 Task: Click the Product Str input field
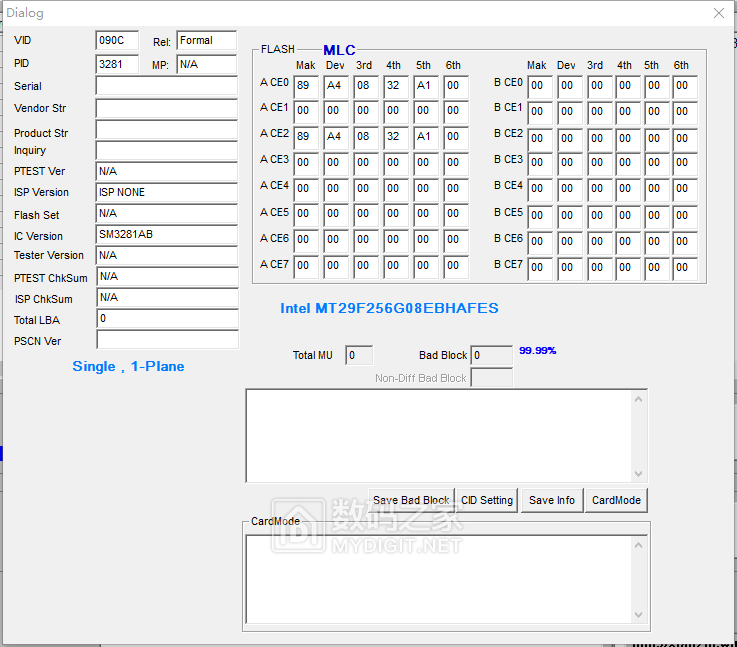(166, 130)
